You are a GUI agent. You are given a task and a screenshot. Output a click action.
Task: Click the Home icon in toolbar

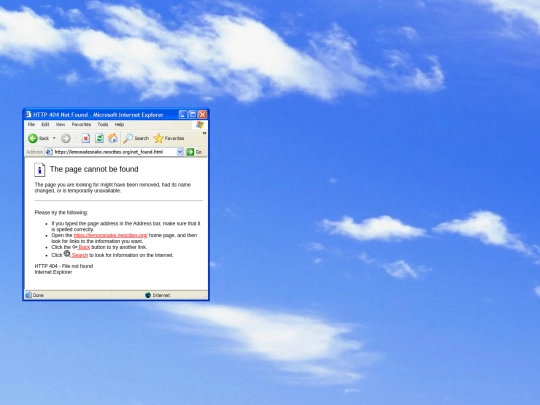pyautogui.click(x=113, y=138)
